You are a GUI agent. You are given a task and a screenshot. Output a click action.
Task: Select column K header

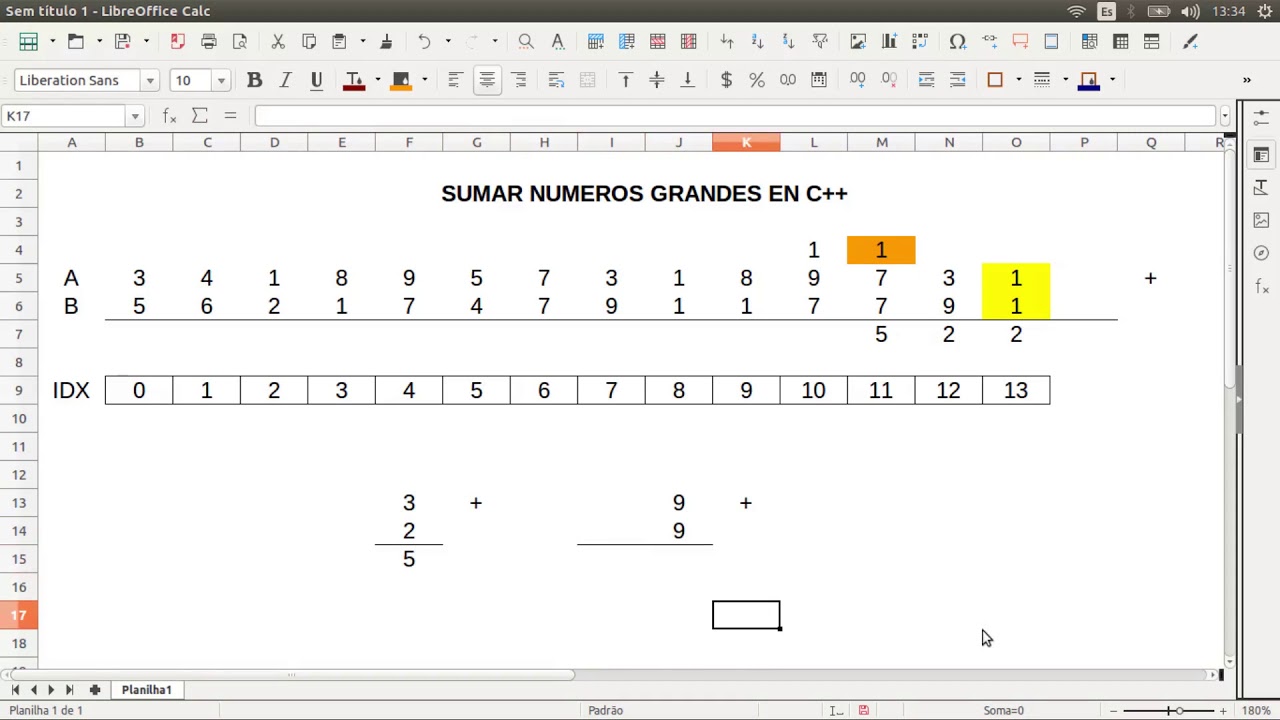click(x=746, y=143)
